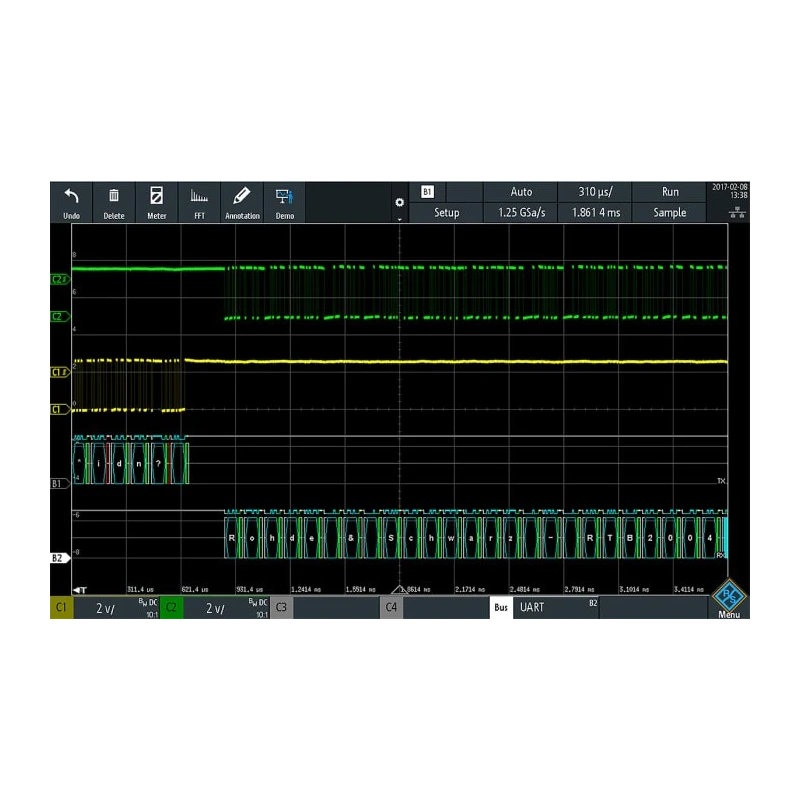Image resolution: width=800 pixels, height=800 pixels.
Task: Click decoded character 'B' on bus B2
Action: (x=630, y=538)
